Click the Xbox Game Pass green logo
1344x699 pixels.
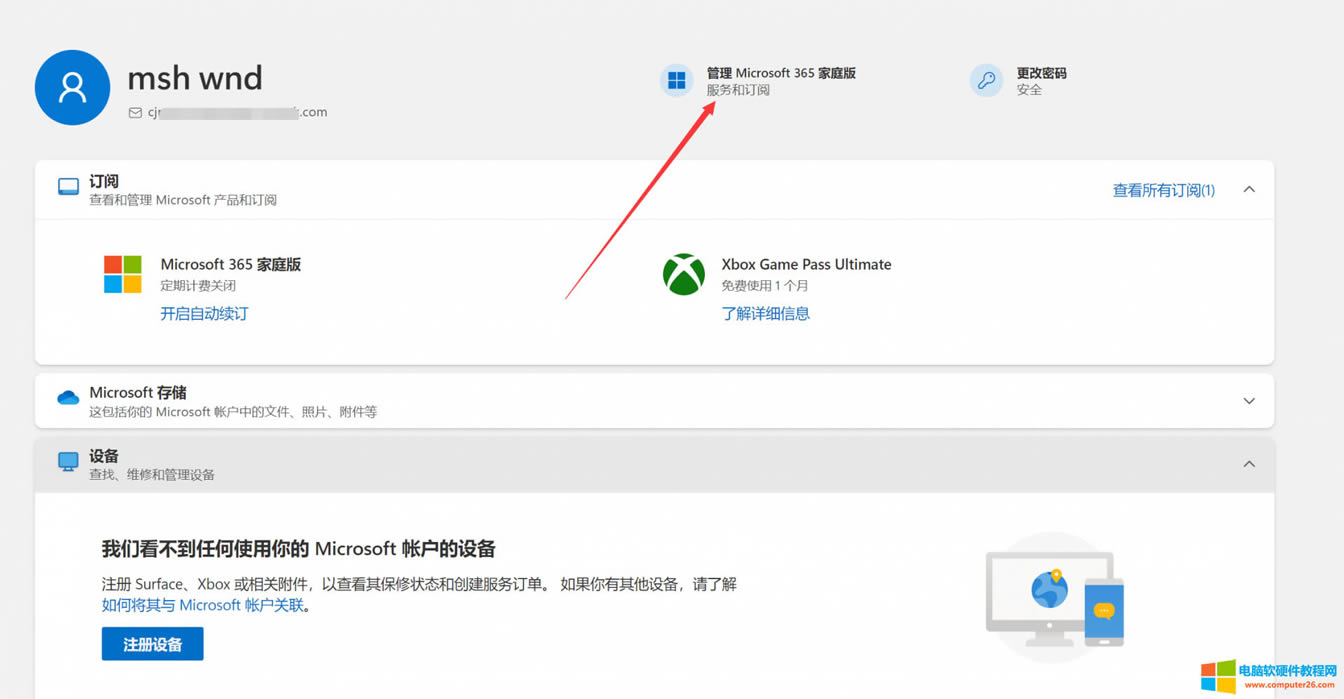point(683,274)
